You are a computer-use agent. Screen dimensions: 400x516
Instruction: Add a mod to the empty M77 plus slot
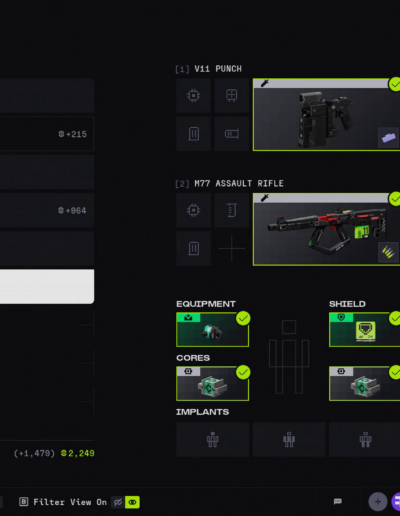pyautogui.click(x=232, y=248)
